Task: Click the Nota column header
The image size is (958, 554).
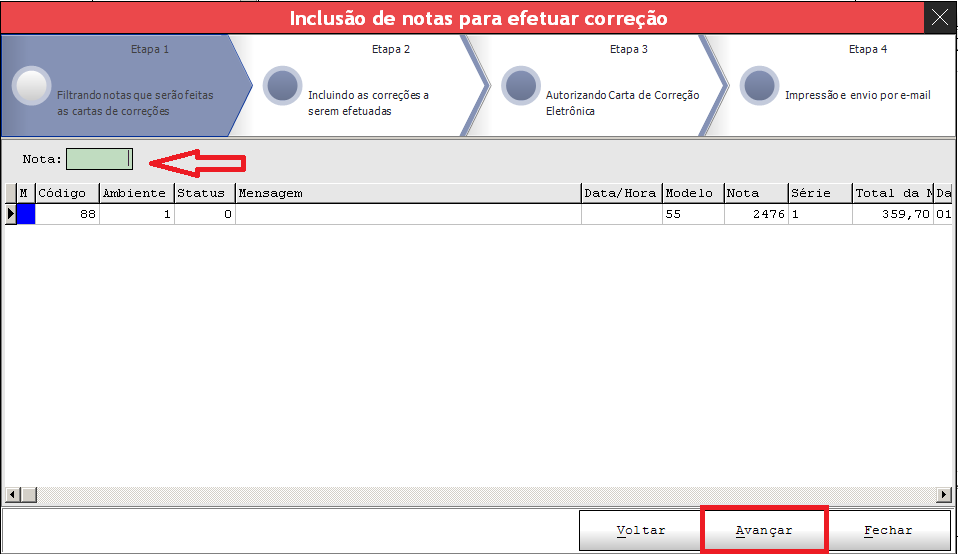Action: [756, 193]
